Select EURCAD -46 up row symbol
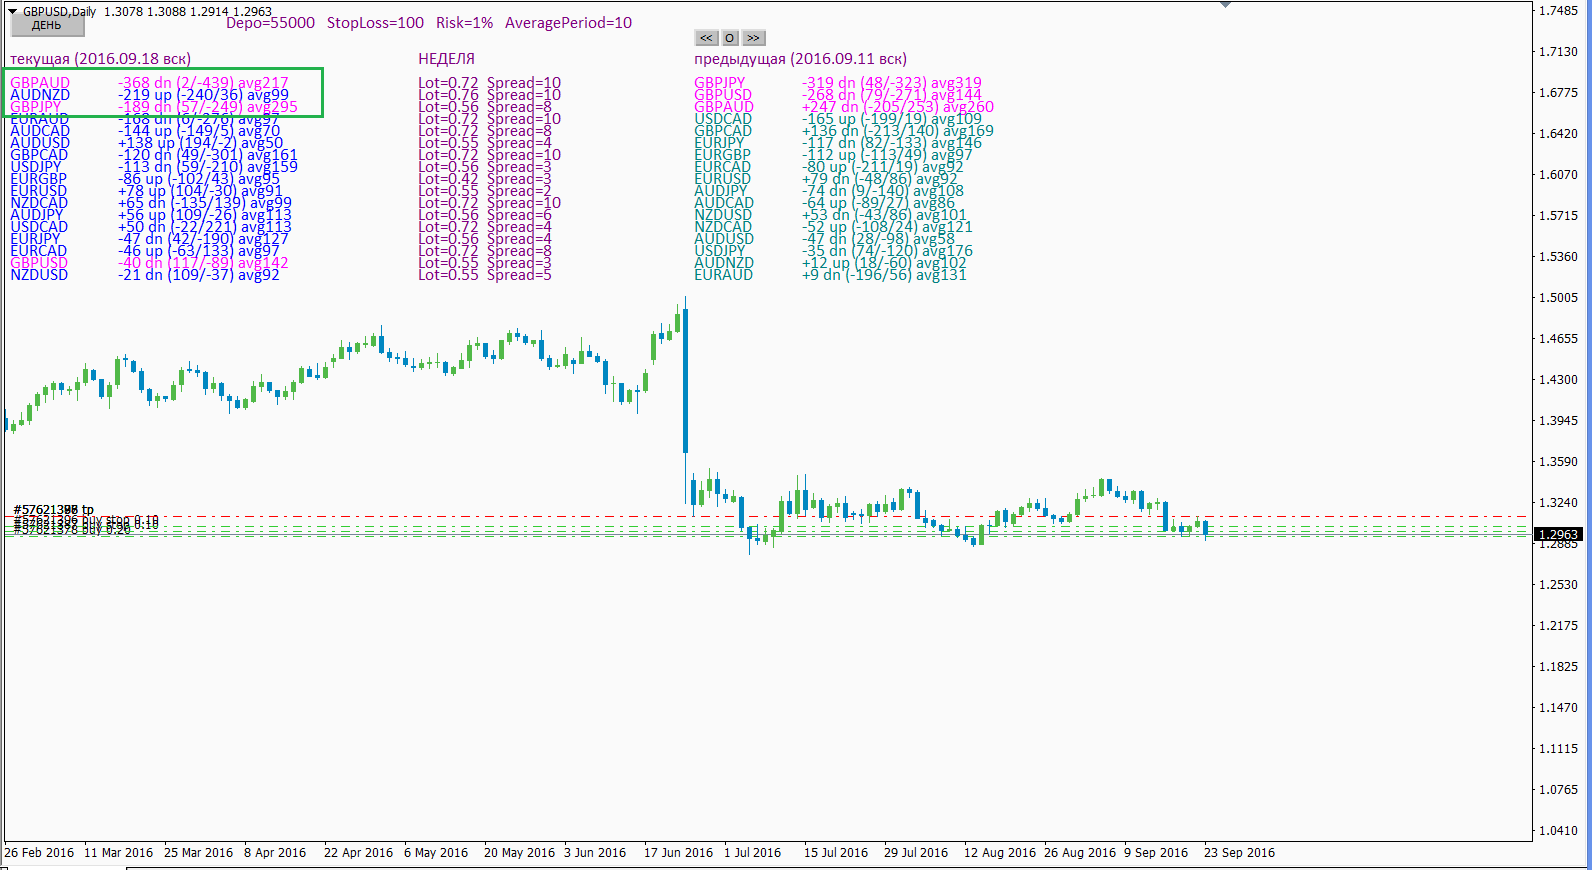Image resolution: width=1592 pixels, height=870 pixels. (39, 251)
